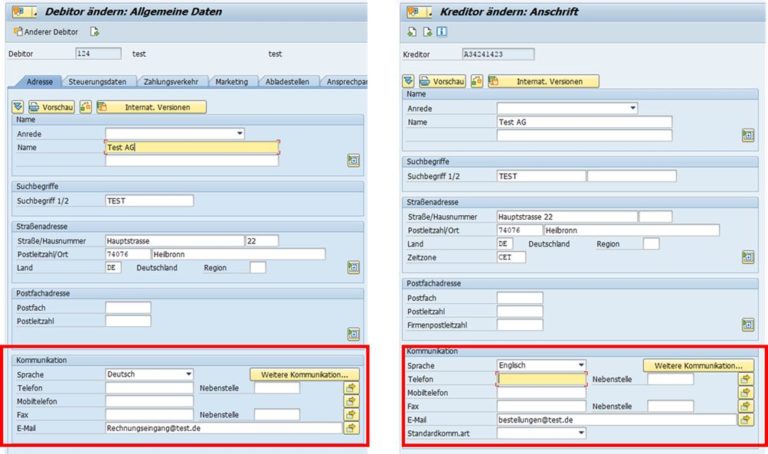This screenshot has width=768, height=454.
Task: Click more-fields icon in Kreditor Postfachadresse section
Action: pyautogui.click(x=748, y=324)
